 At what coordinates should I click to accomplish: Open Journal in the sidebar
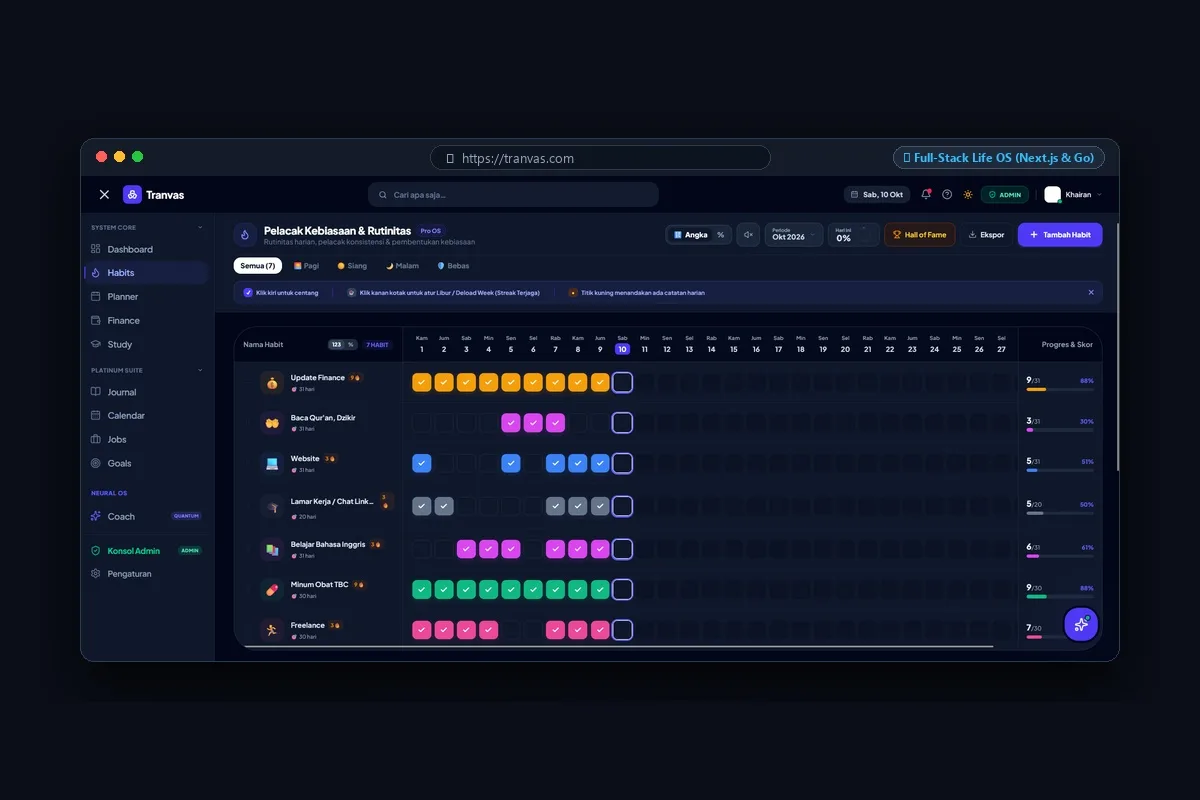[146, 392]
